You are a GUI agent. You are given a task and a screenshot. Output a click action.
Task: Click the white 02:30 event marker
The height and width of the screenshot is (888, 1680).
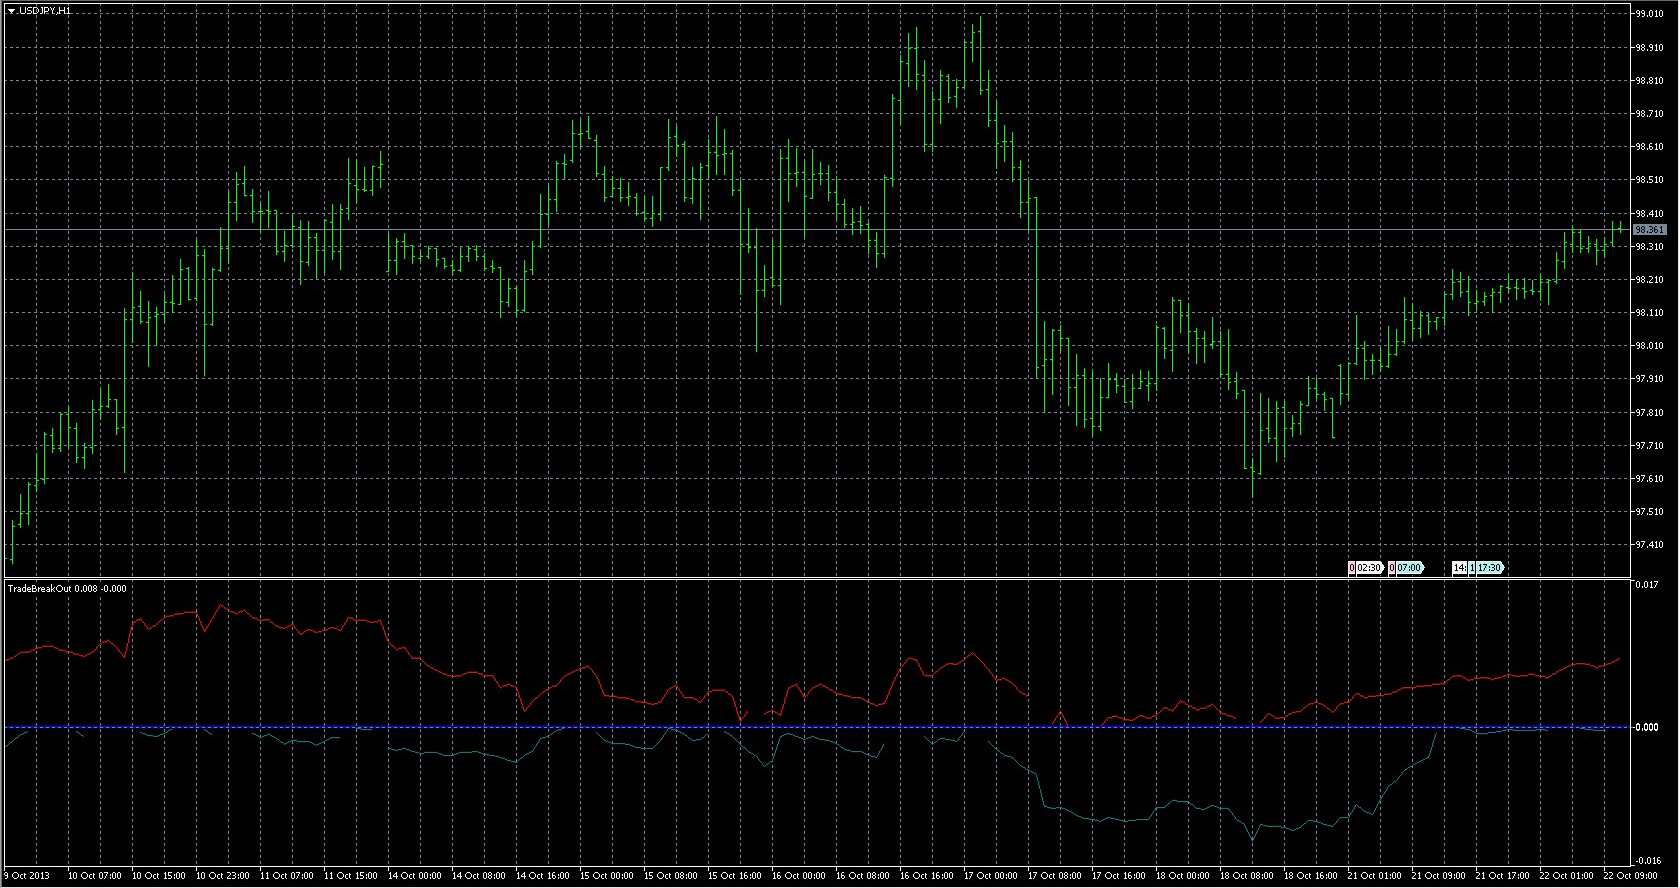pos(1369,568)
